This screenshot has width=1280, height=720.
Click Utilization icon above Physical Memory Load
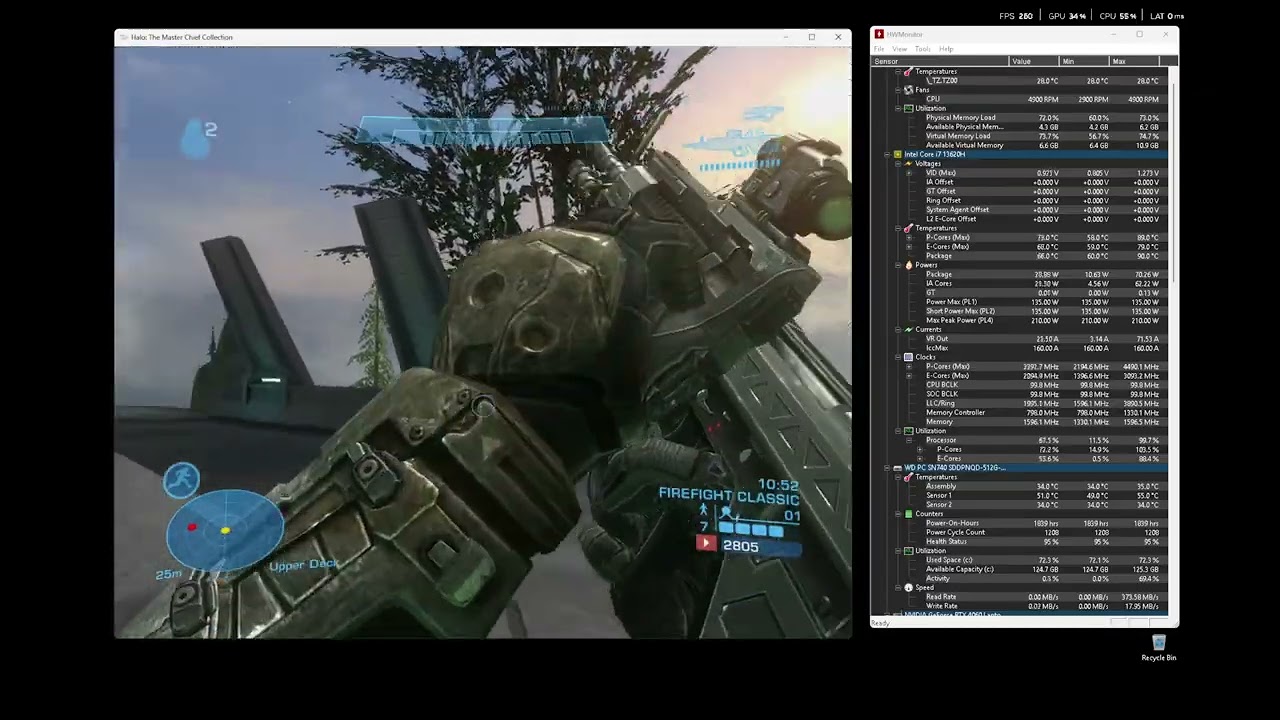tap(908, 108)
